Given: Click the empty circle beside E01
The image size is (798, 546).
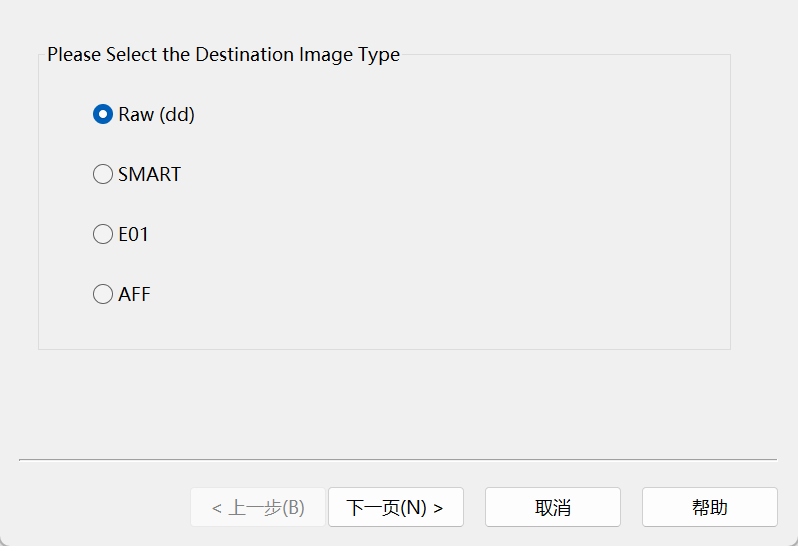Looking at the screenshot, I should point(103,234).
